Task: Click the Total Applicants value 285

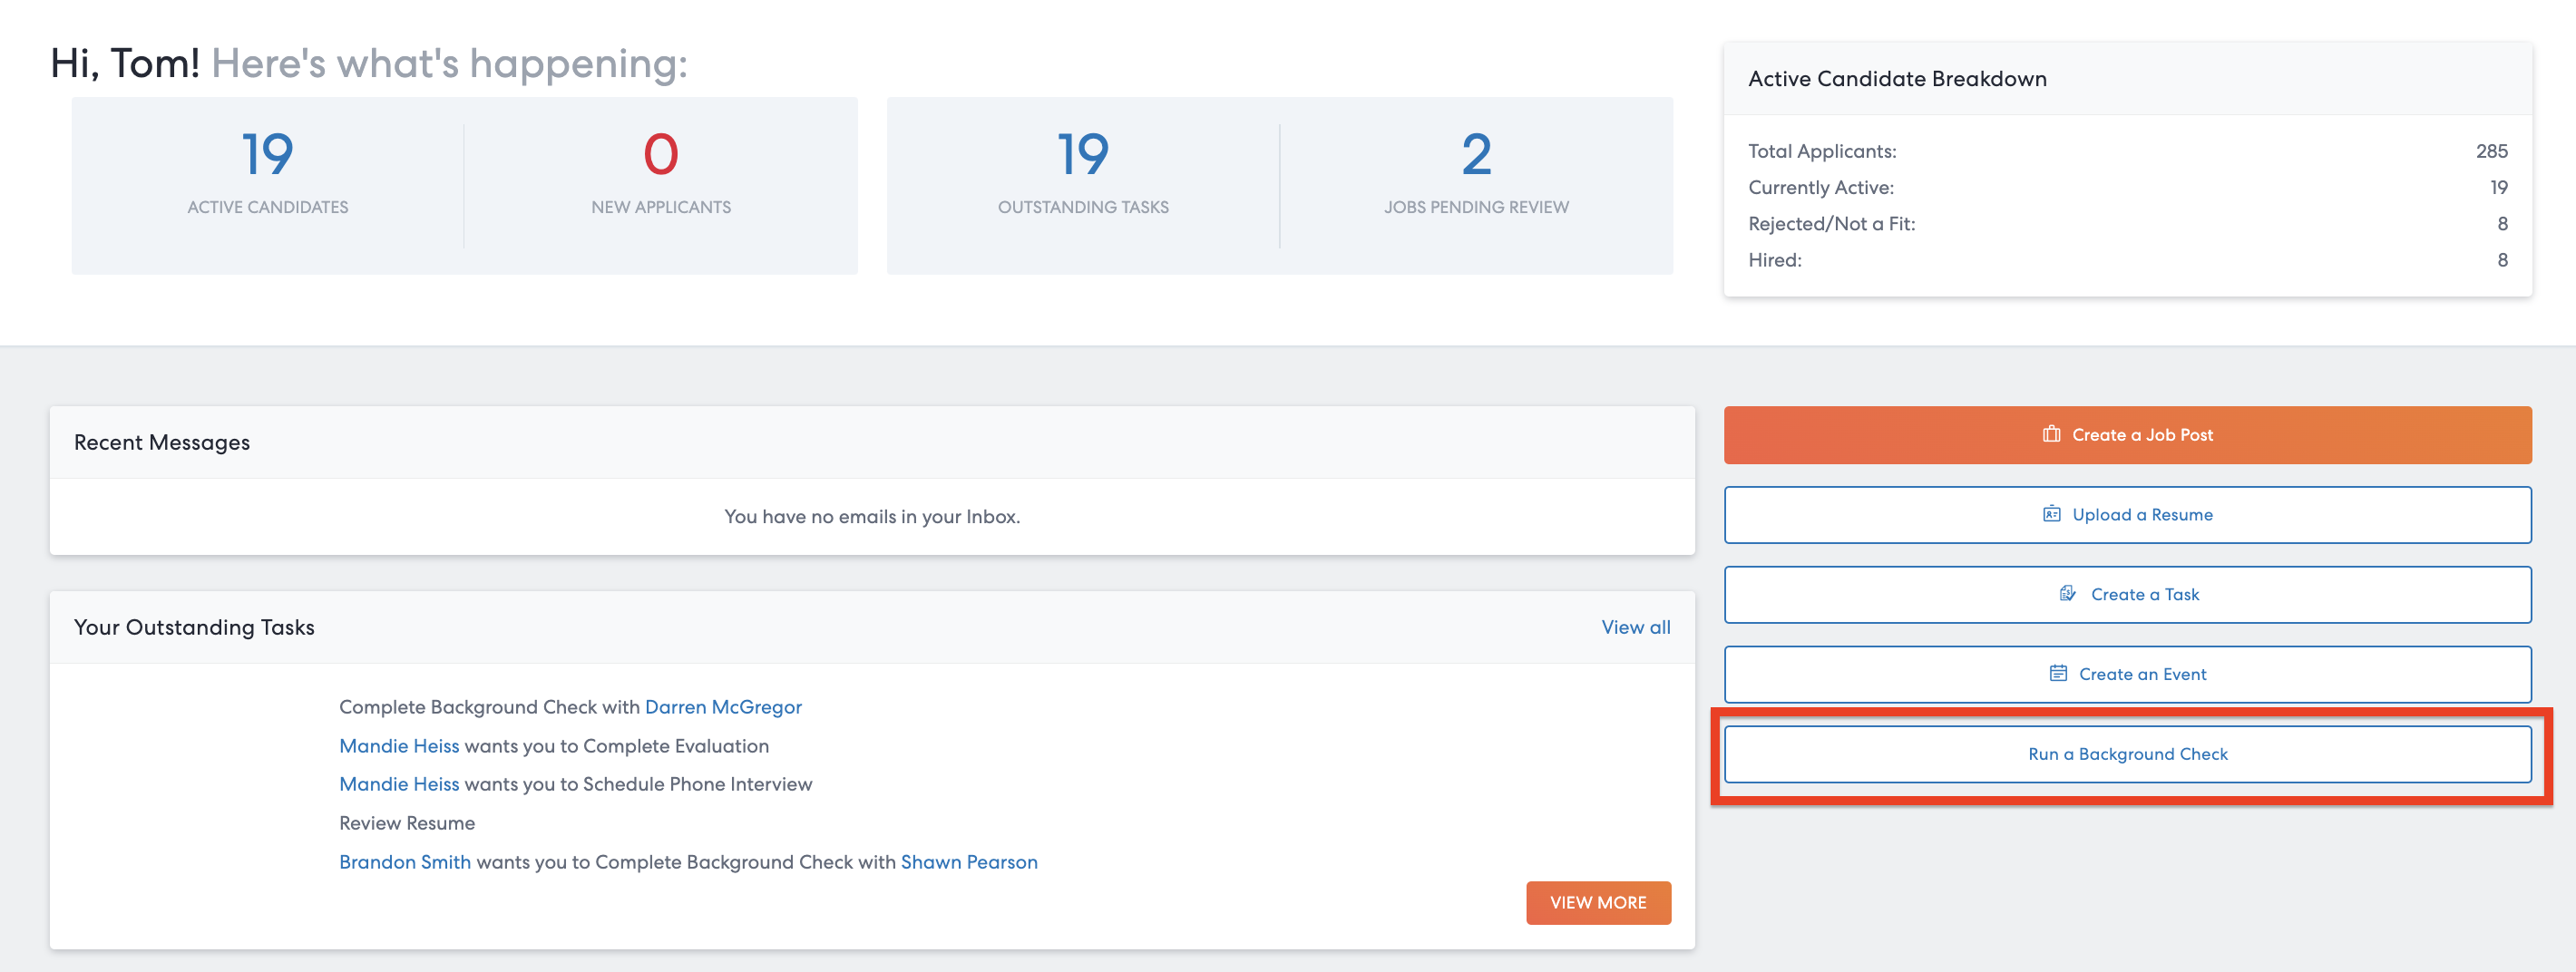Action: pos(2490,151)
